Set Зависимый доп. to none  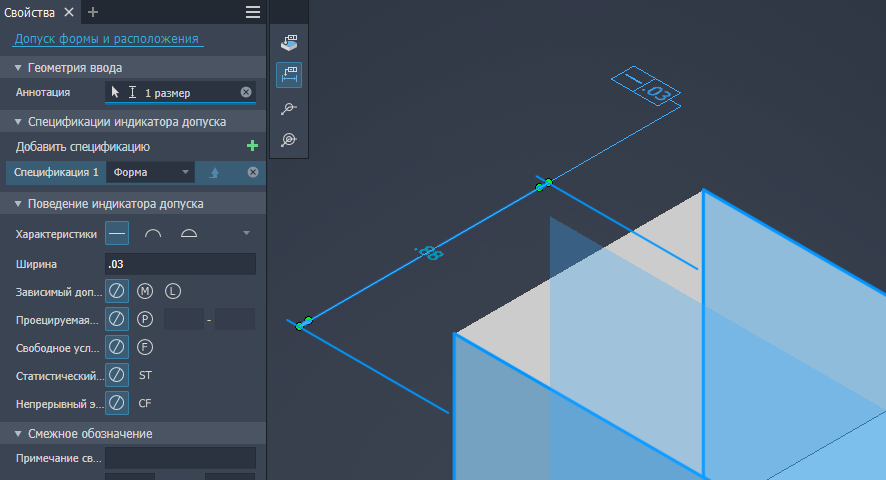click(117, 291)
